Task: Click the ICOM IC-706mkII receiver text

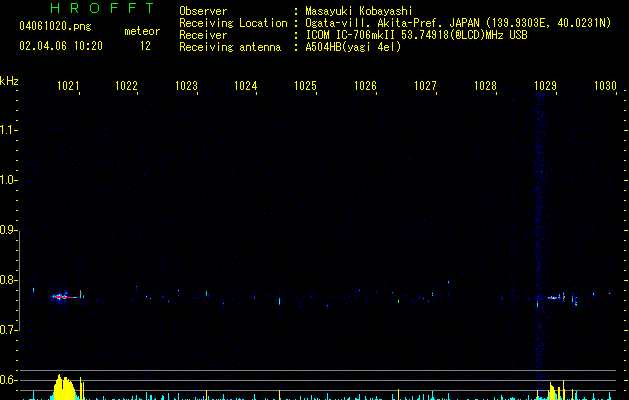Action: 416,35
